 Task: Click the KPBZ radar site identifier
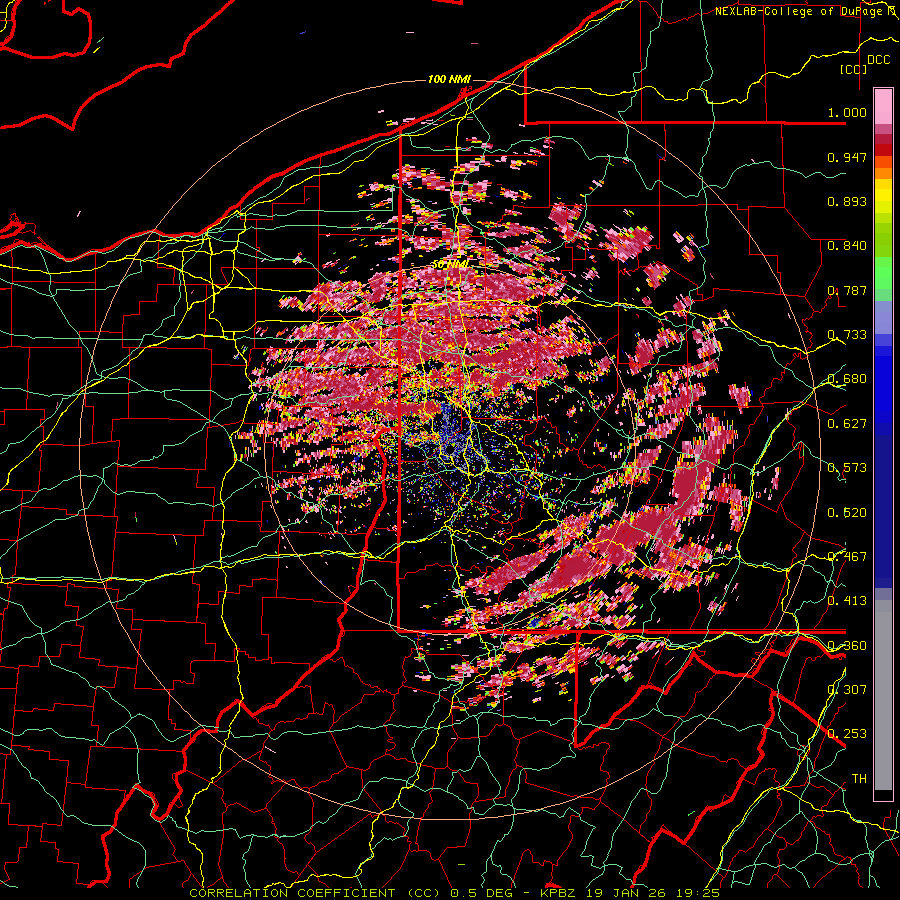point(559,893)
